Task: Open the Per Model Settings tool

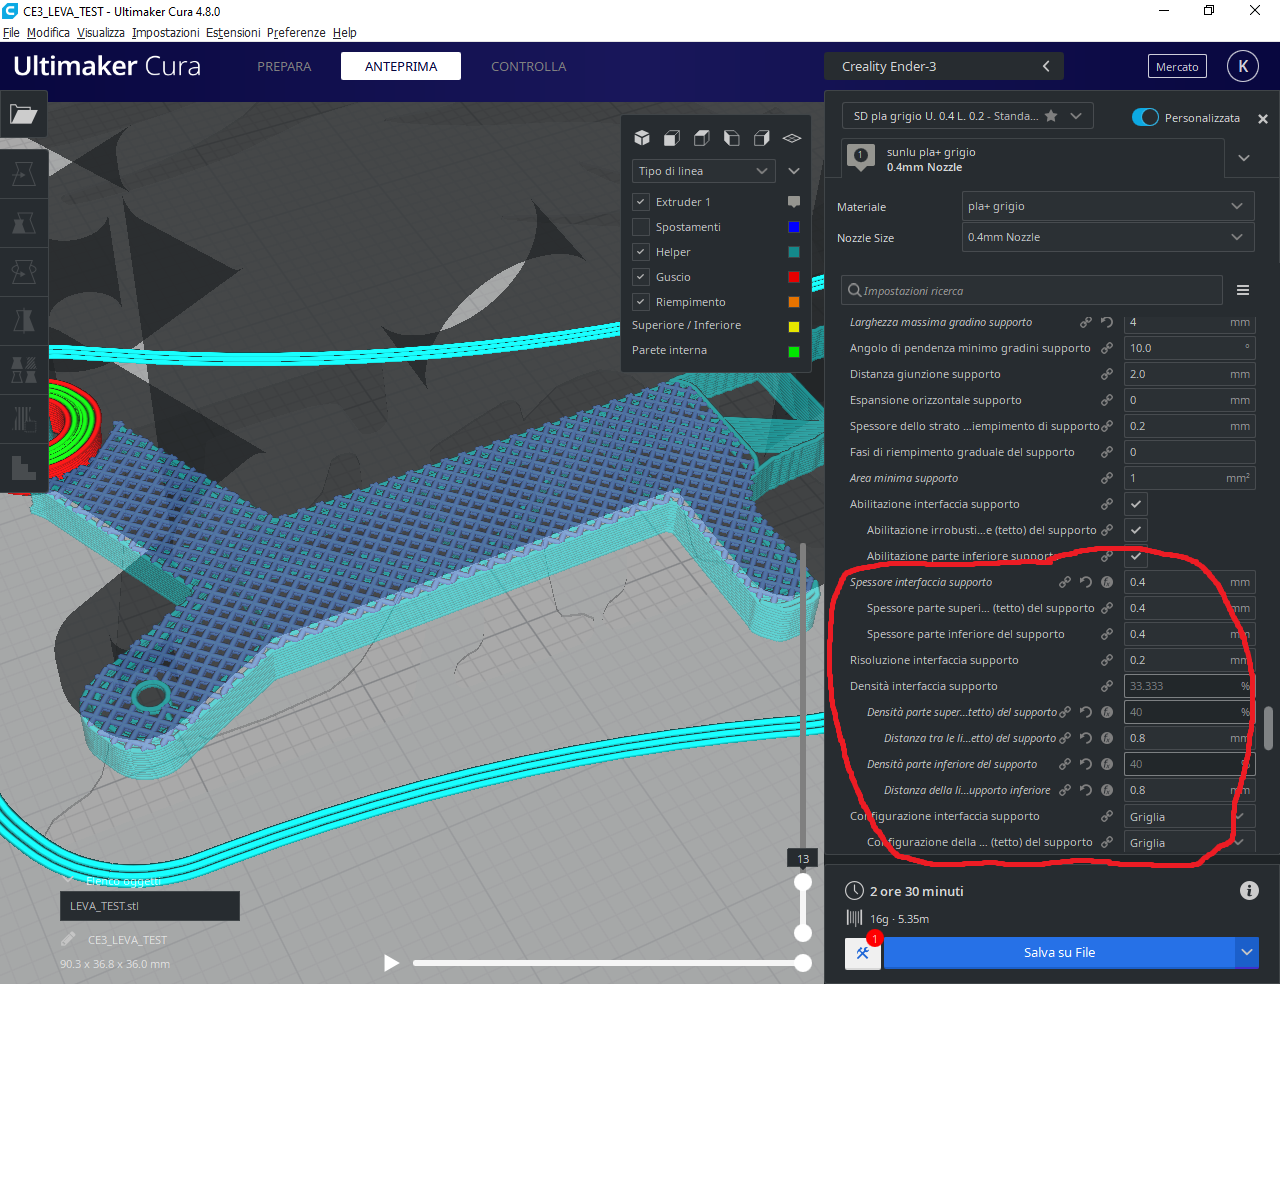Action: tap(24, 369)
